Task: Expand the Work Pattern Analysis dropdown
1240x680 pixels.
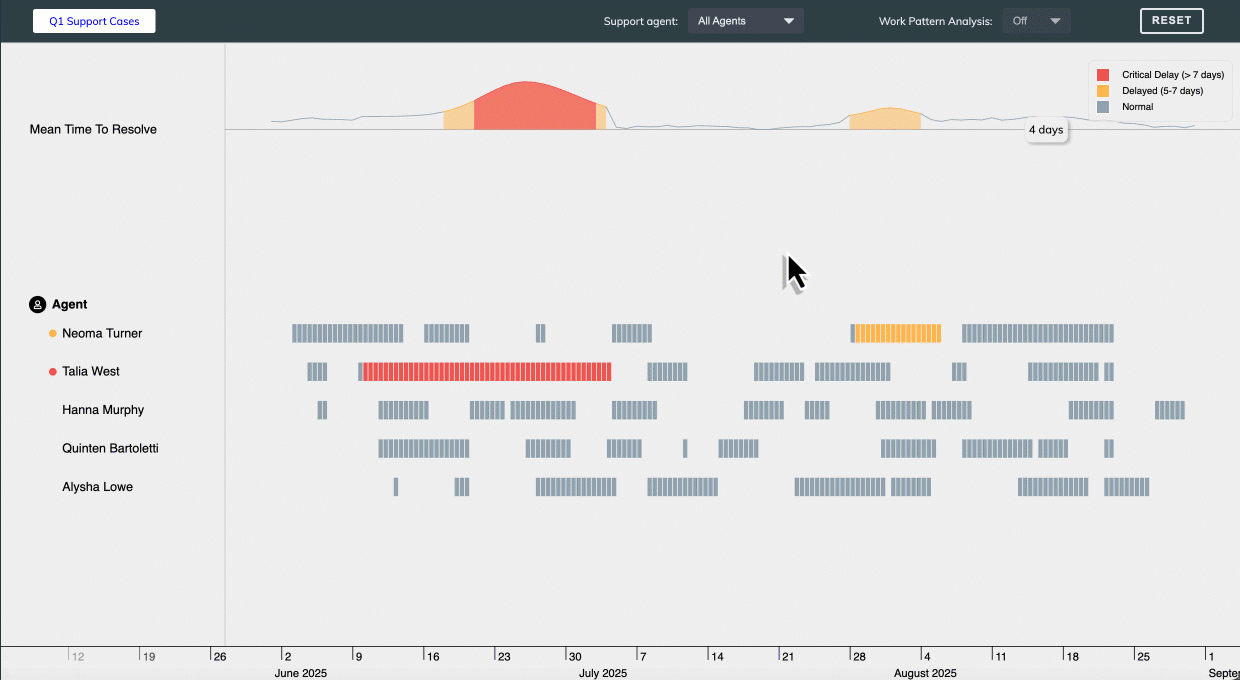Action: click(x=1036, y=20)
